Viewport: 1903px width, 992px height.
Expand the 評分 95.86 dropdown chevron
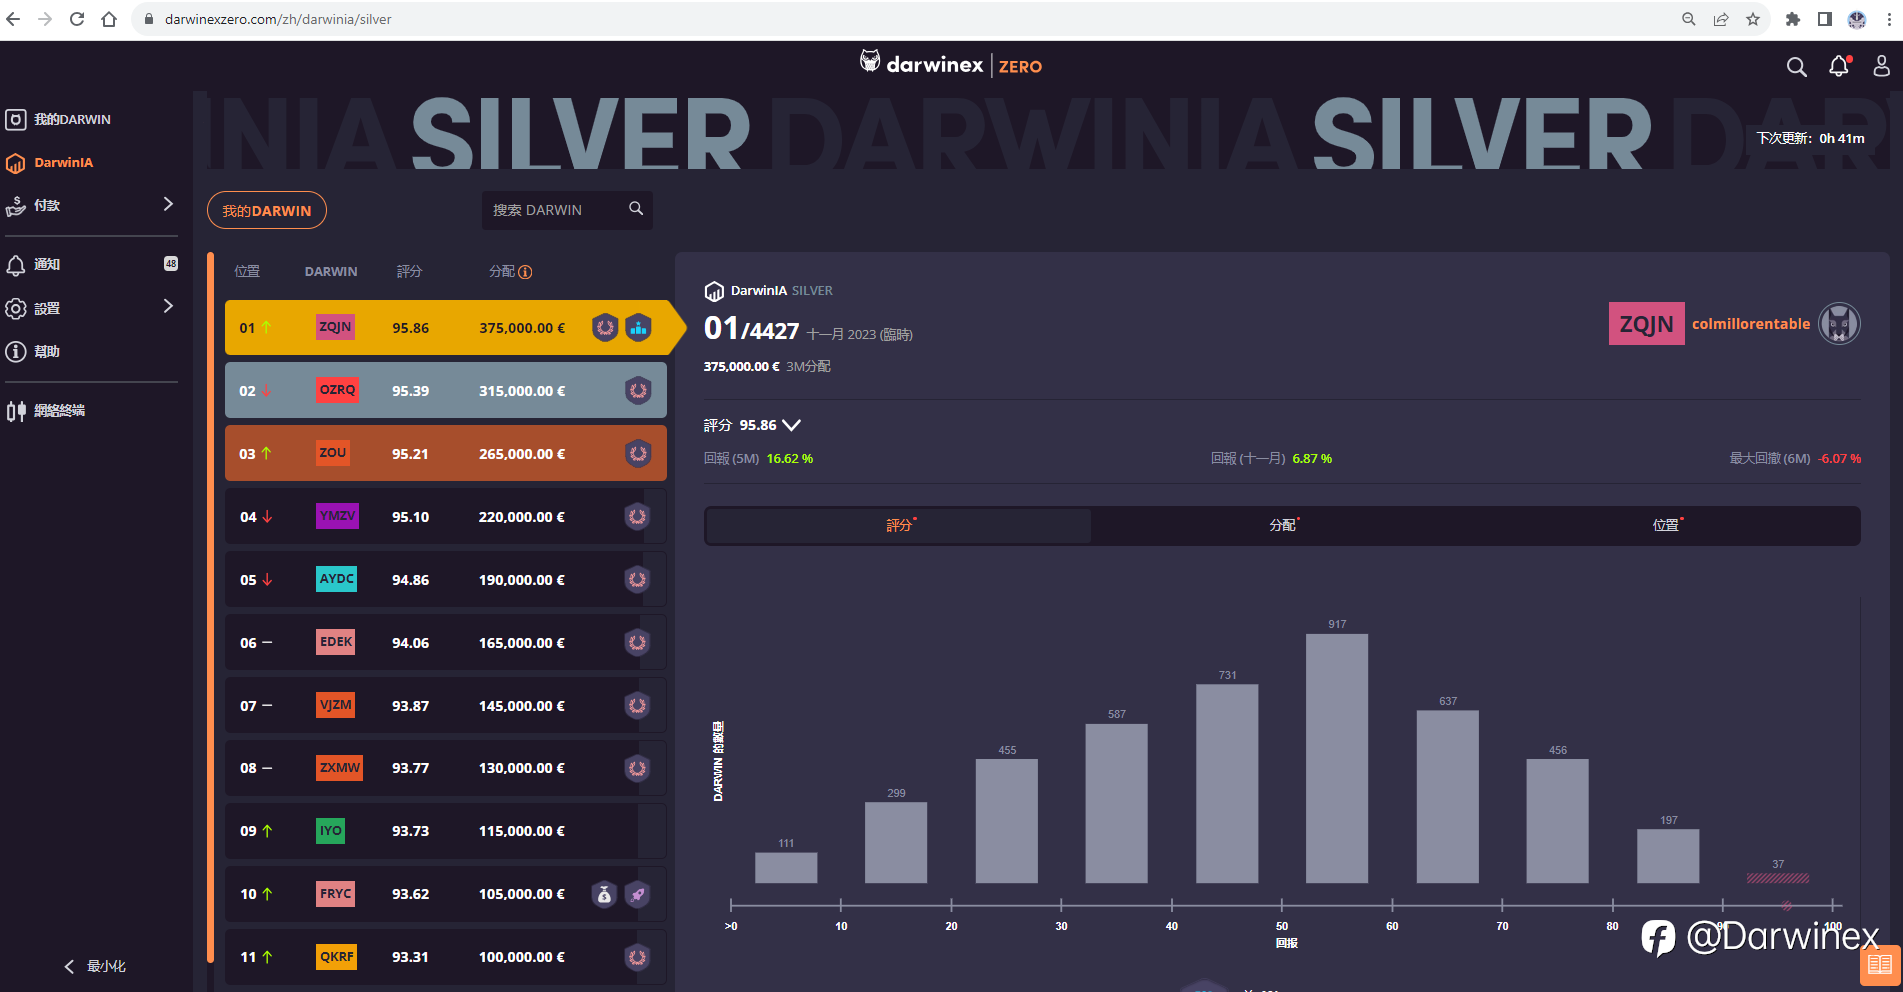(791, 425)
